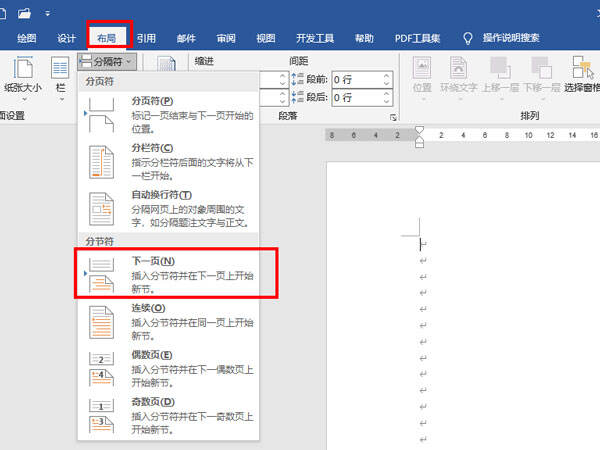Image resolution: width=600 pixels, height=450 pixels.
Task: Switch to the 设计 tab
Action: [66, 38]
